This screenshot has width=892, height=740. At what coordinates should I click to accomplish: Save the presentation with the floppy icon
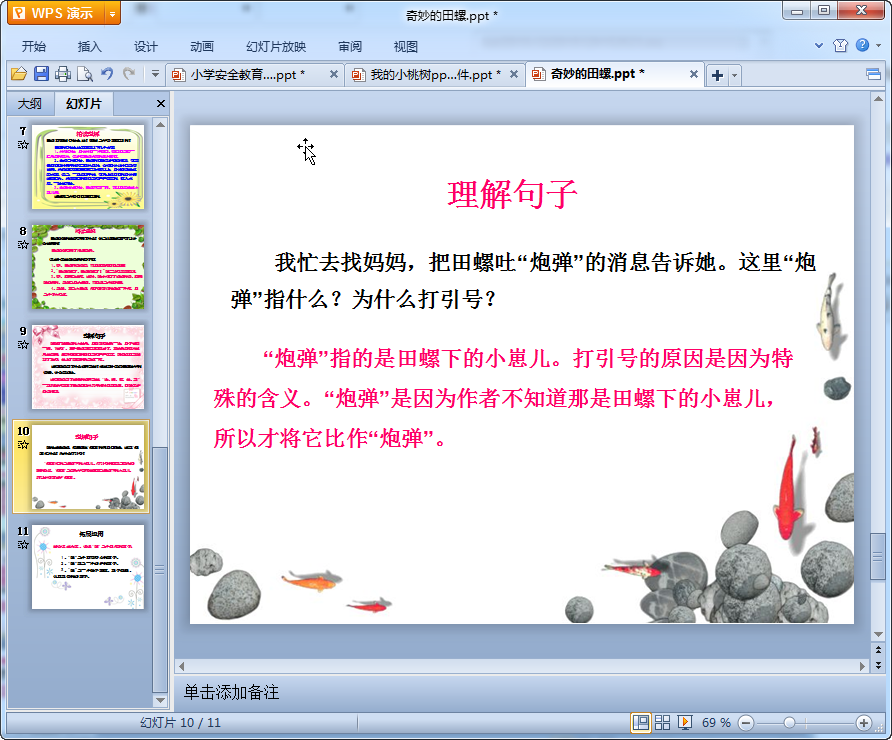coord(41,74)
